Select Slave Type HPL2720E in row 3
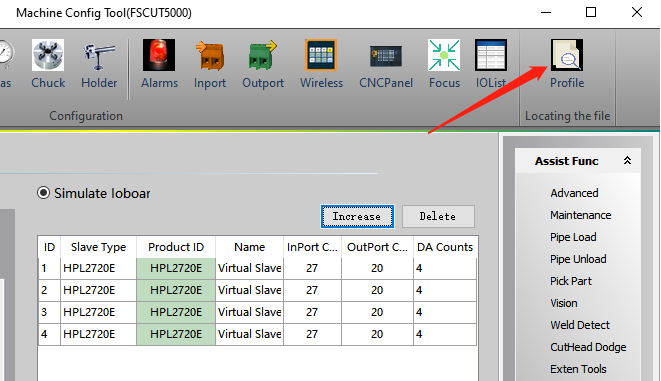The image size is (661, 381). click(98, 312)
